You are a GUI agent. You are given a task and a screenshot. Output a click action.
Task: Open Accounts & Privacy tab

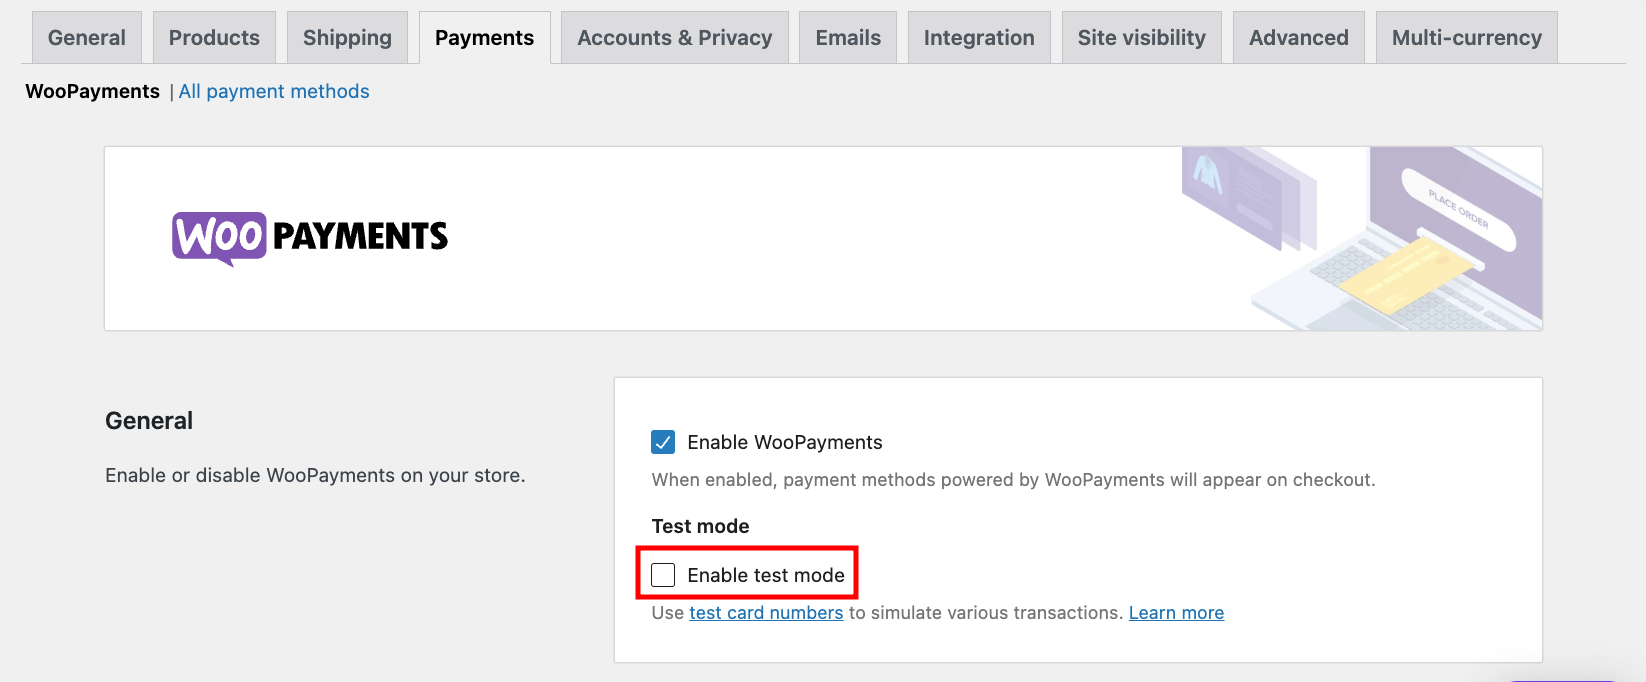[x=674, y=38]
